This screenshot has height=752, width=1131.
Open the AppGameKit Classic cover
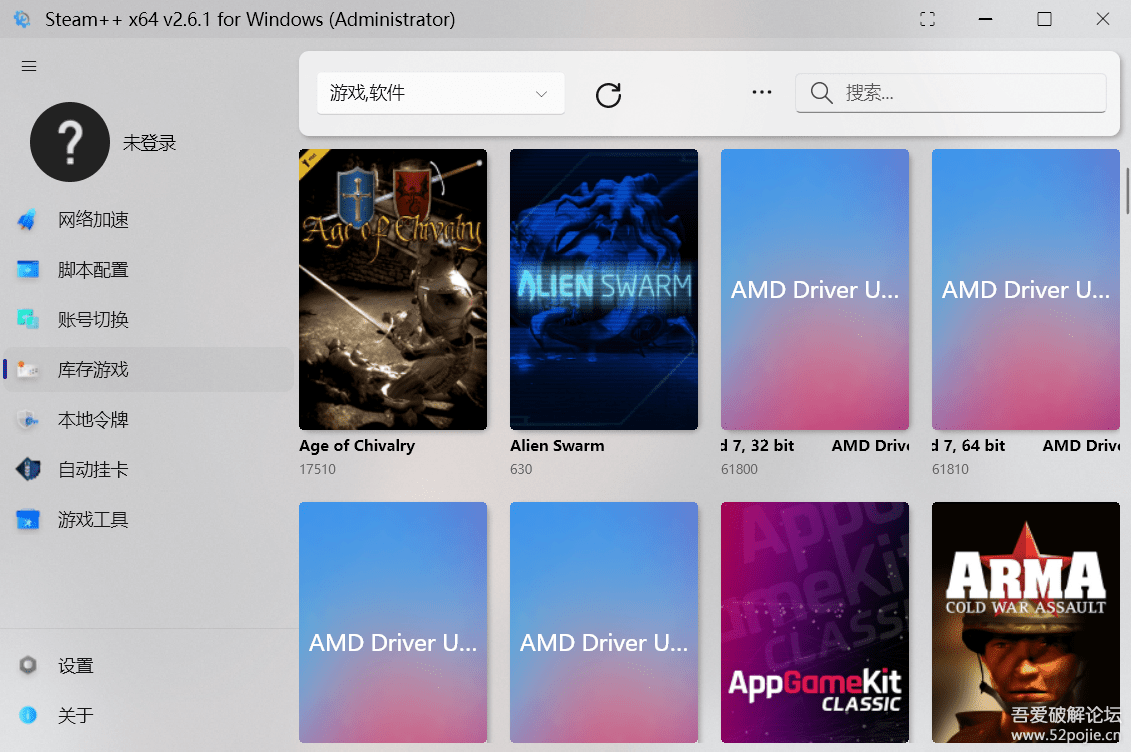(x=815, y=622)
